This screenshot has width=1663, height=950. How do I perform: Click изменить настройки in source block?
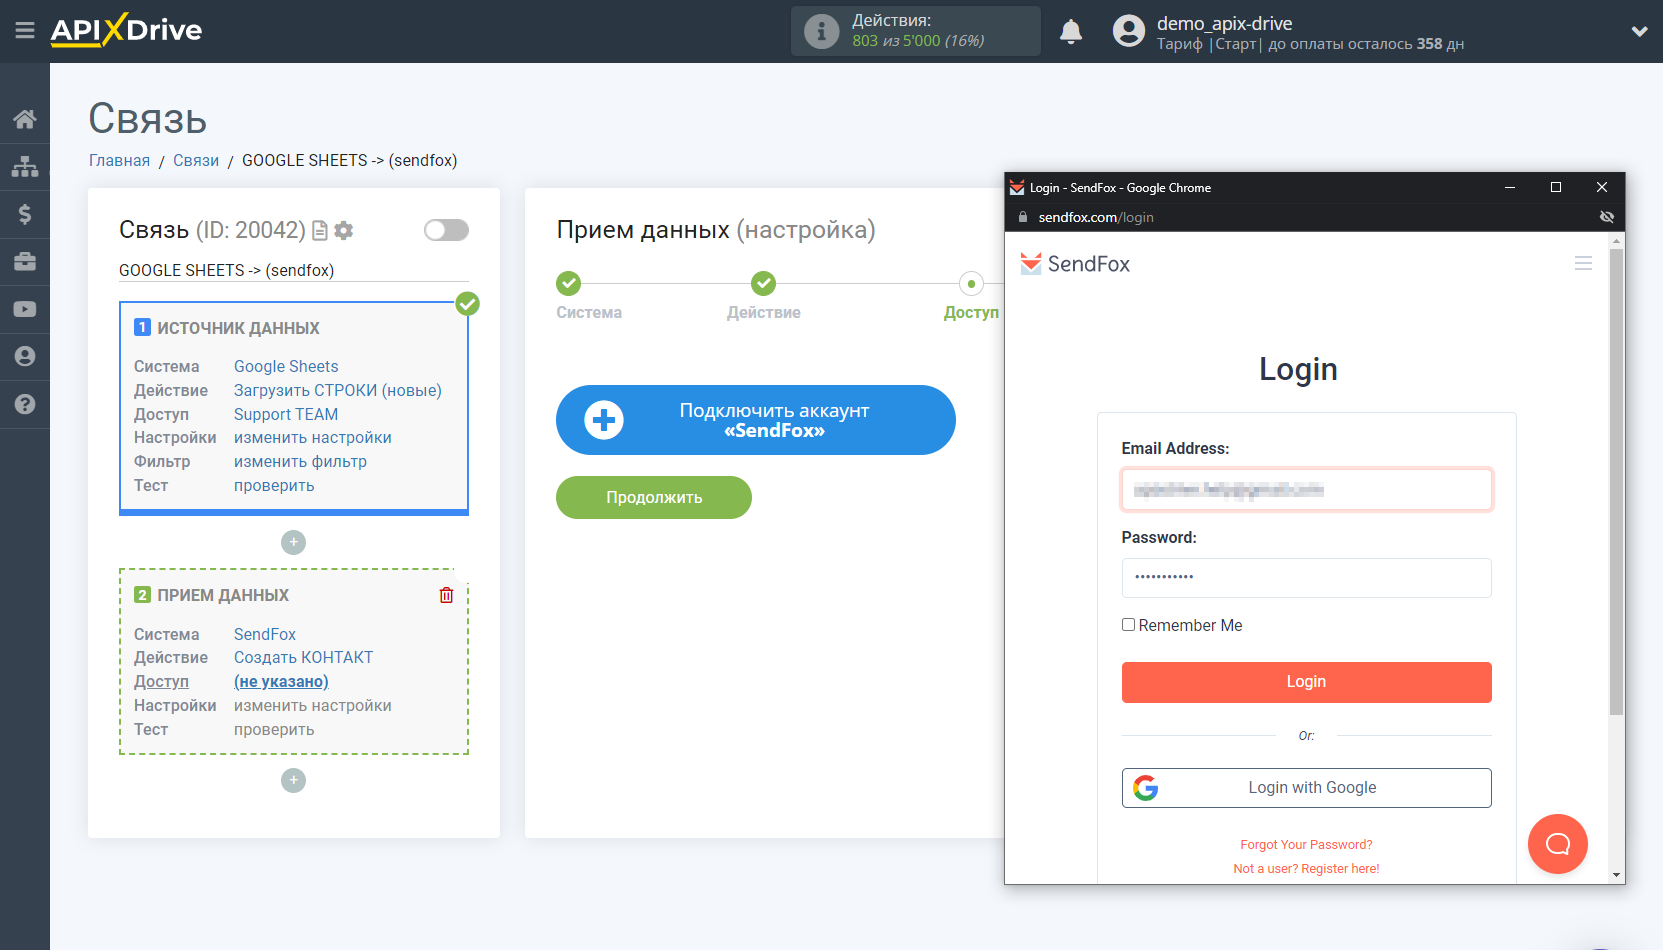(313, 437)
